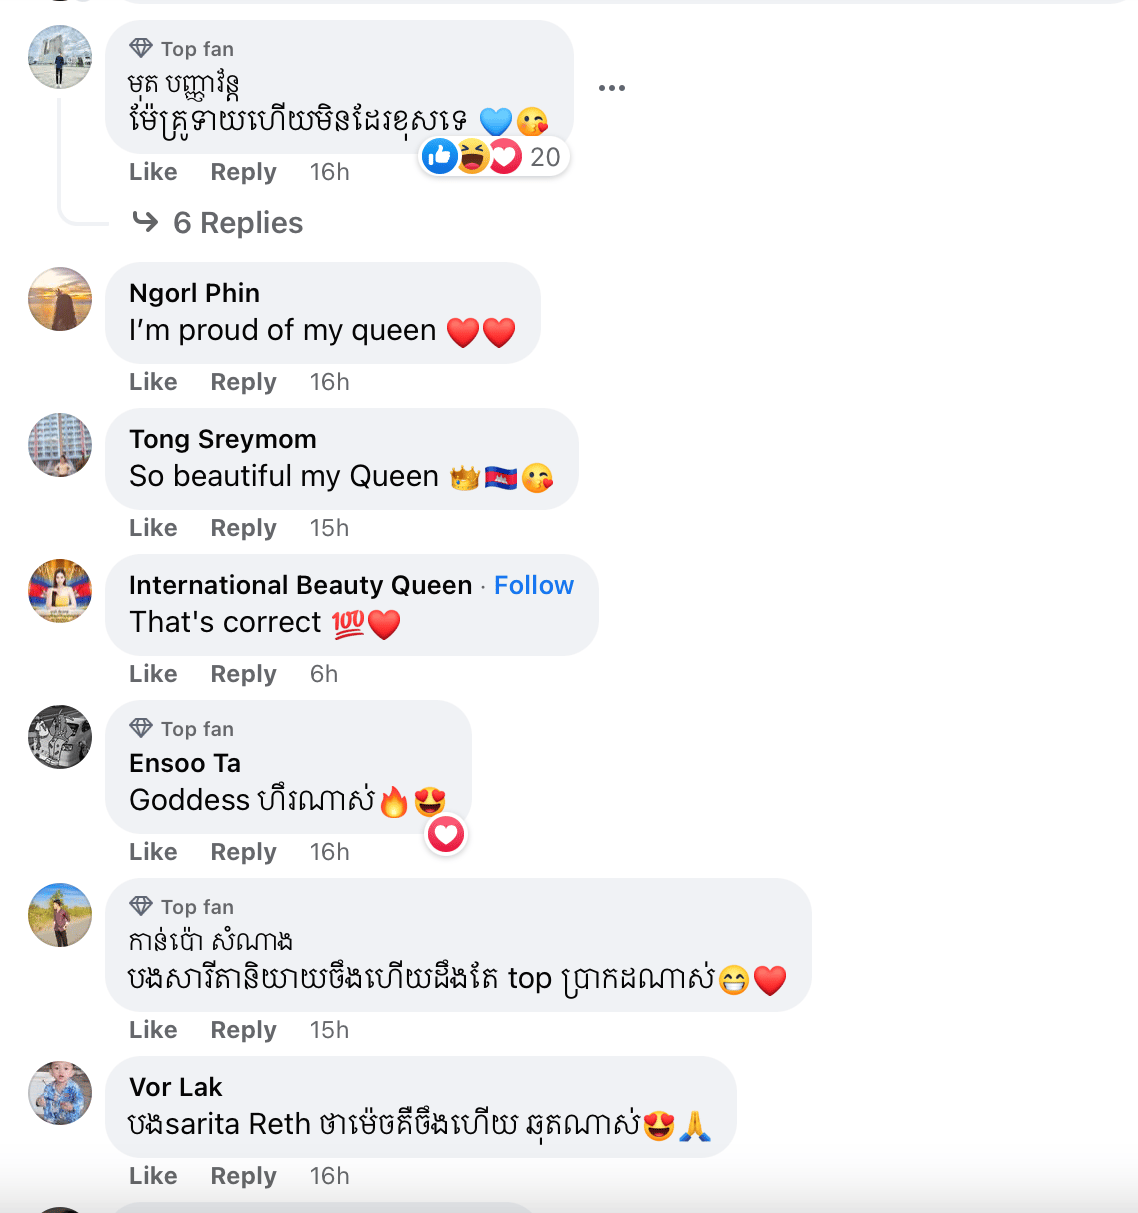
Task: Open the reactions summary showing 20
Action: pos(494,156)
